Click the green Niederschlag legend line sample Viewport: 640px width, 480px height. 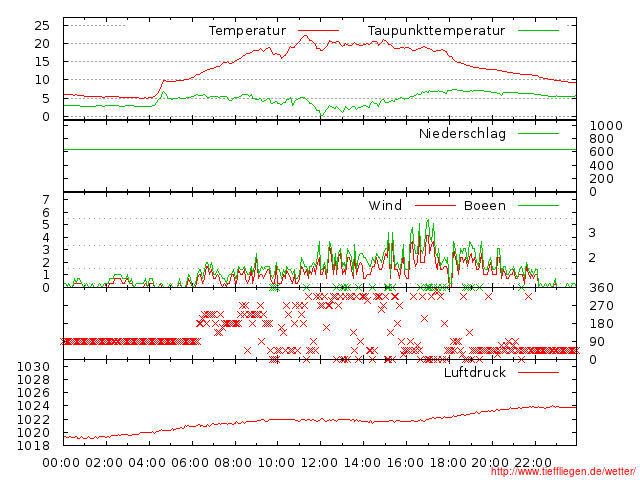click(x=538, y=133)
